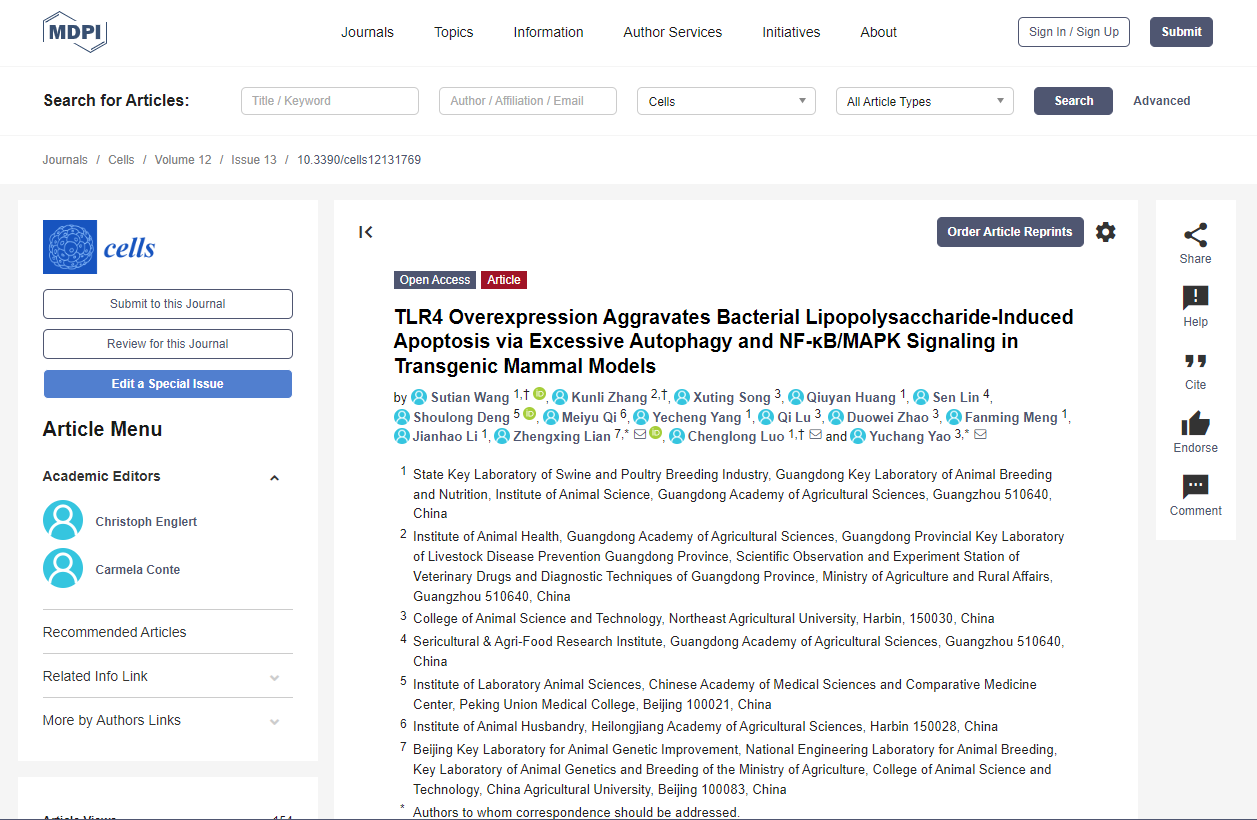Open the Journals menu
The image size is (1257, 820).
pyautogui.click(x=367, y=32)
